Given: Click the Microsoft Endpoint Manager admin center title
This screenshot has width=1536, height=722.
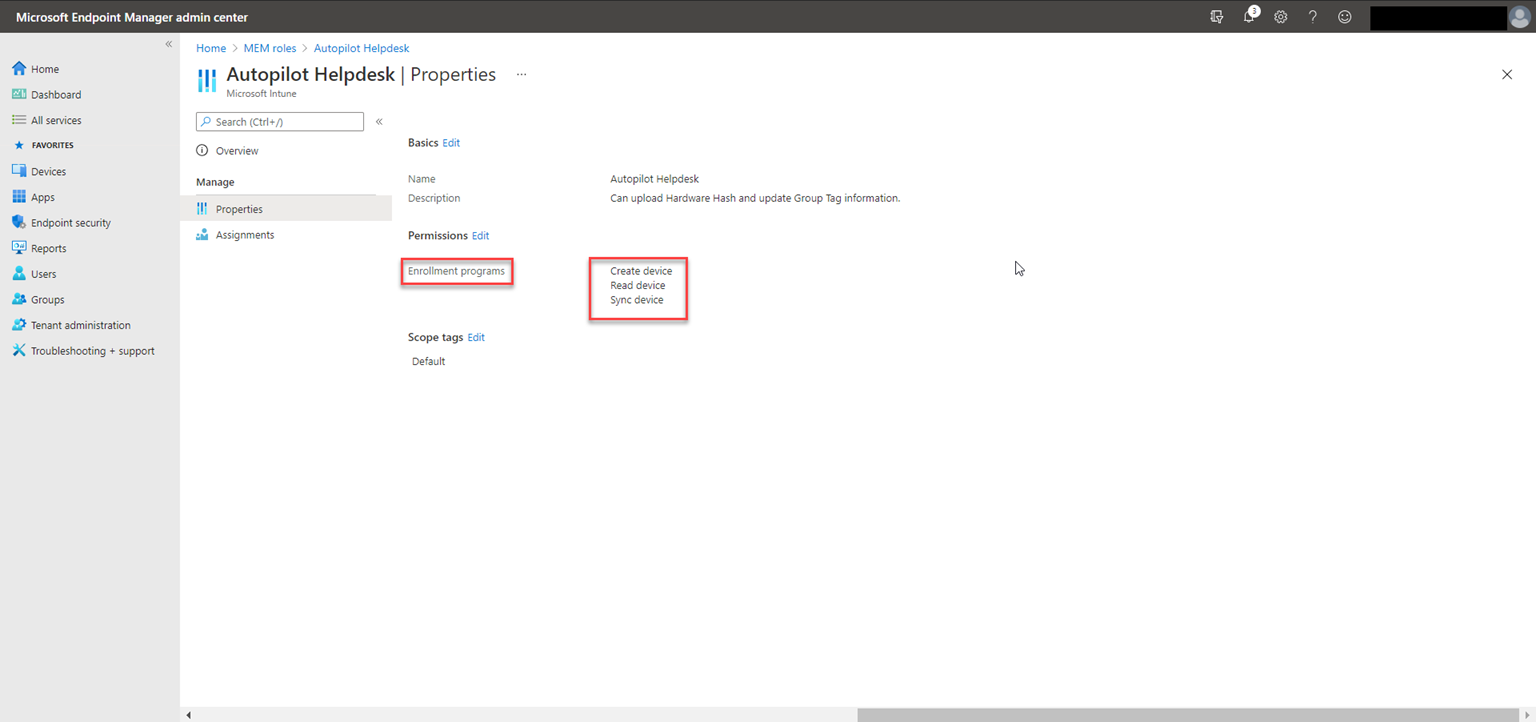Looking at the screenshot, I should pos(132,17).
